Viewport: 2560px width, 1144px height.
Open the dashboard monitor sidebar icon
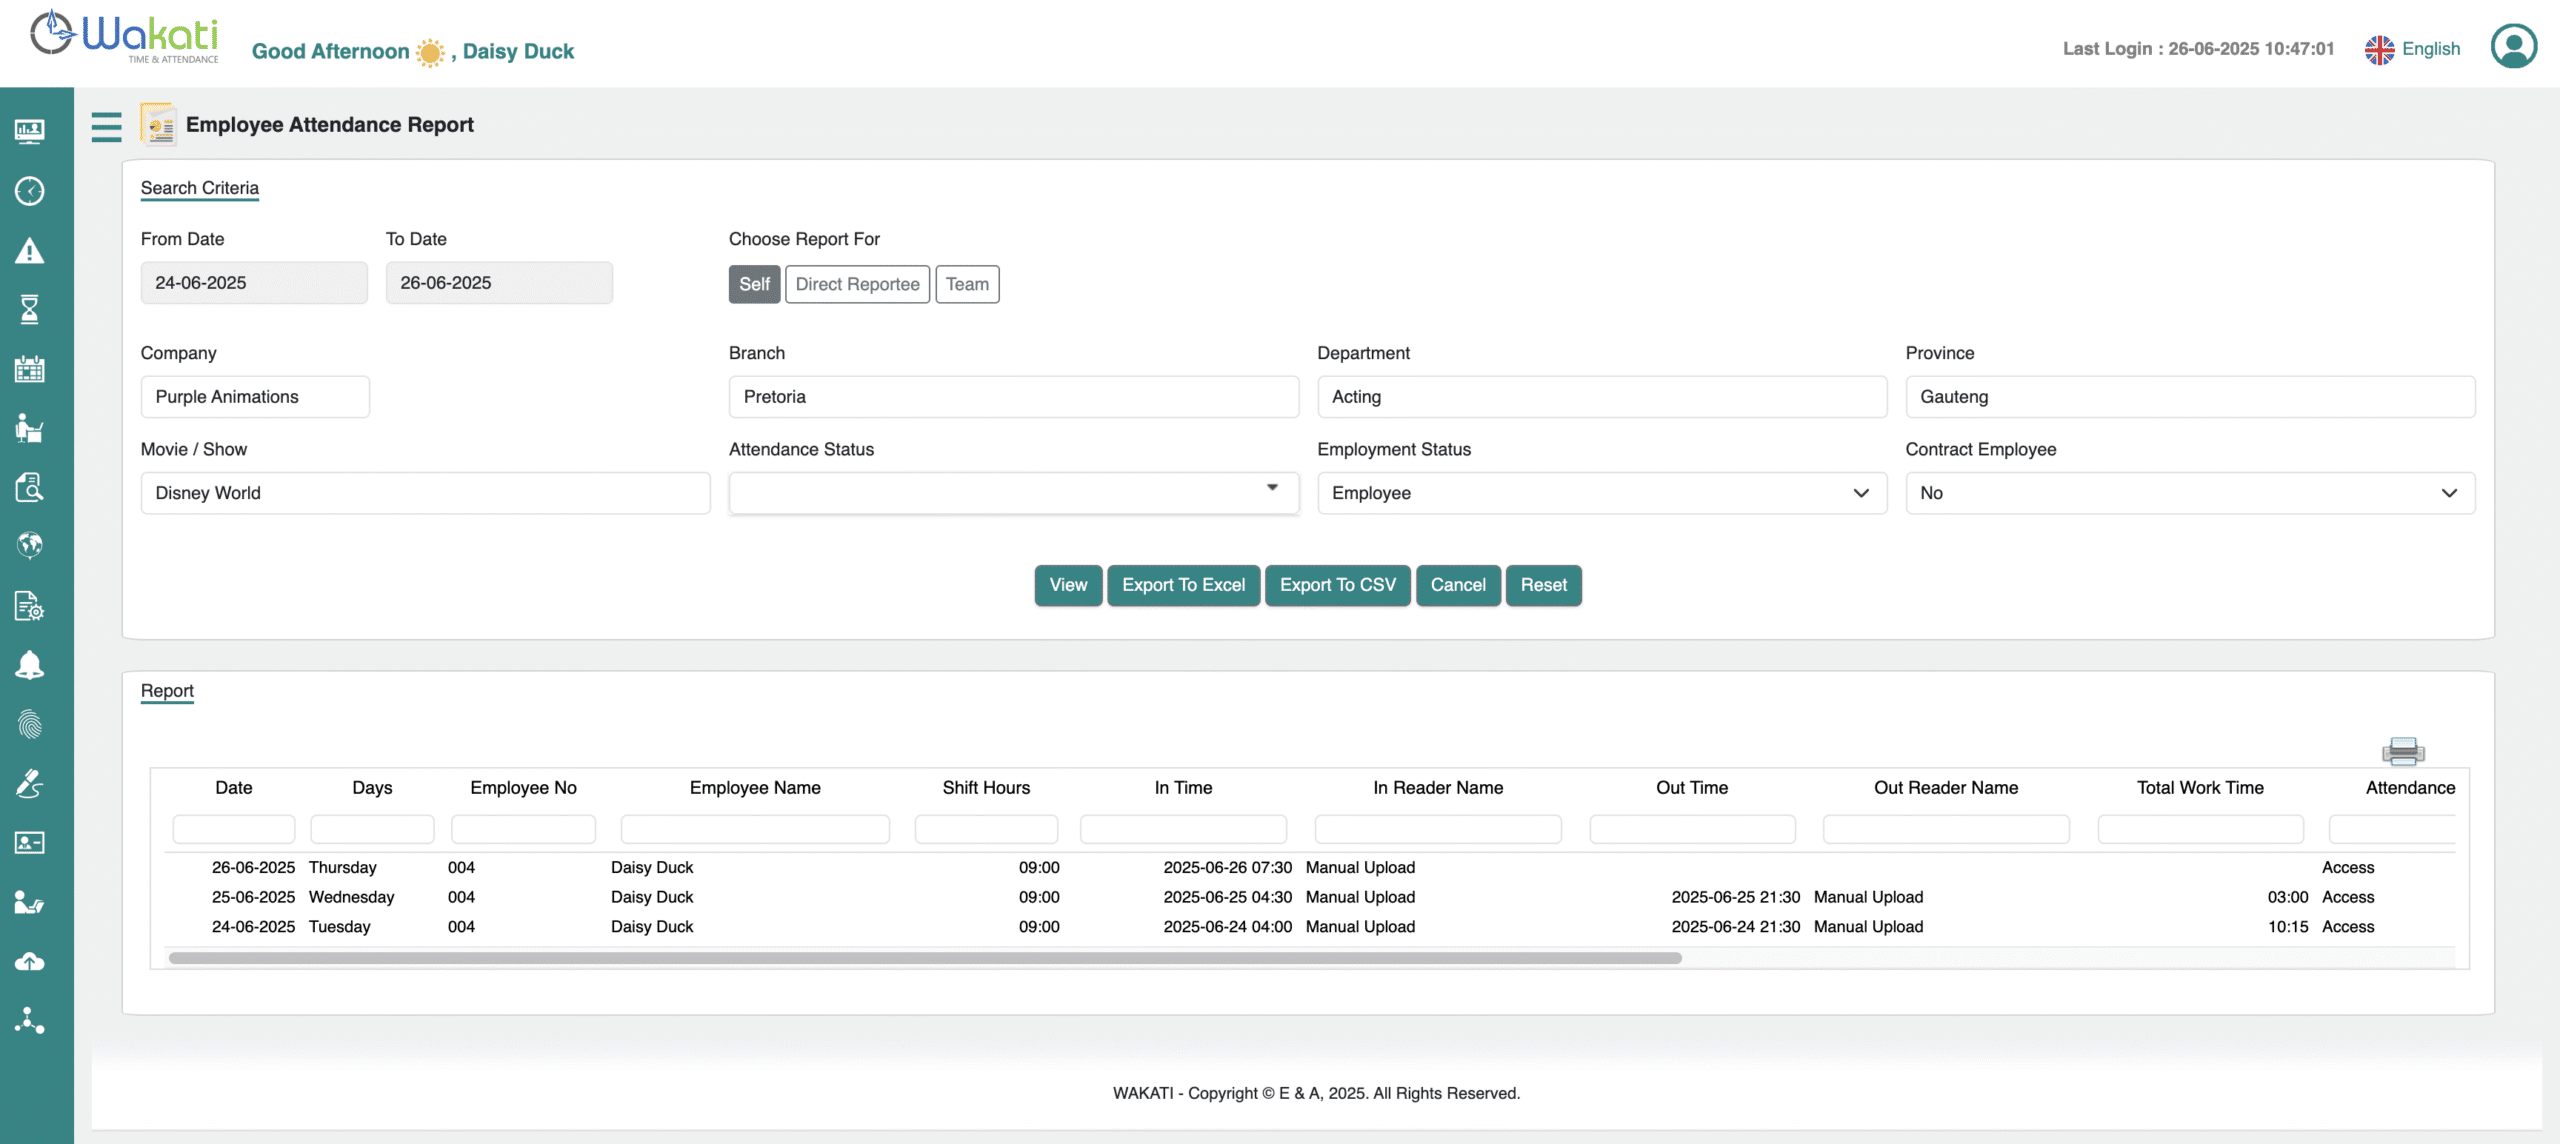tap(30, 131)
